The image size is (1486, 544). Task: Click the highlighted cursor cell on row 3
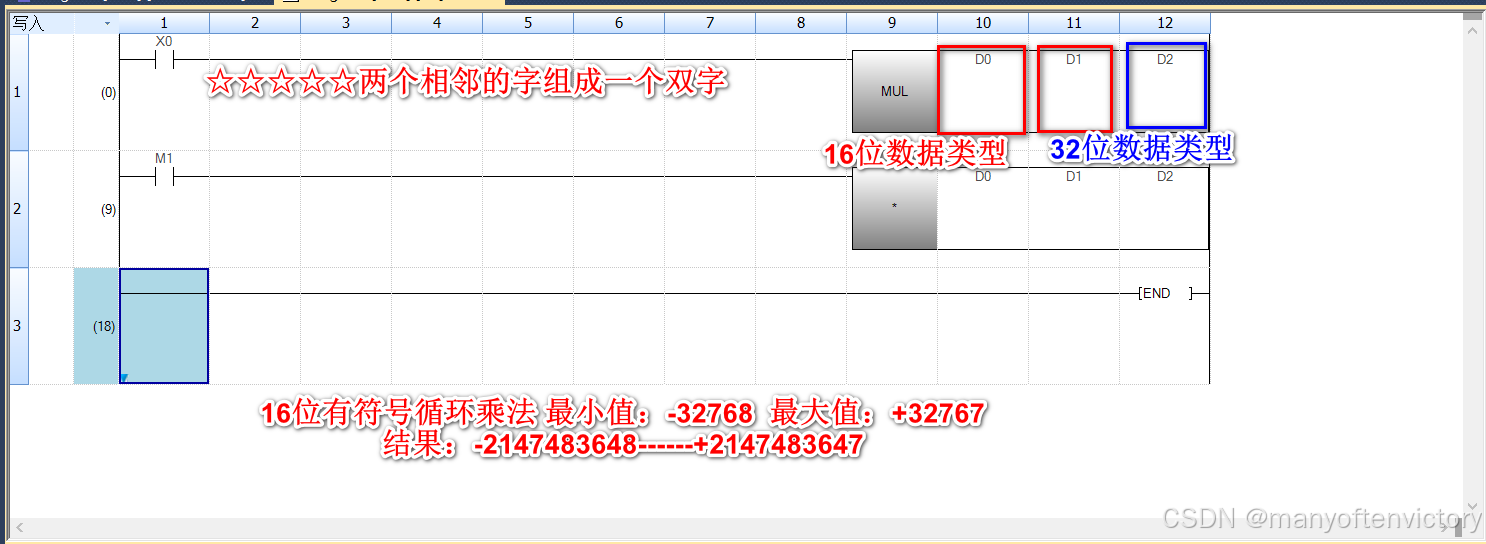[x=164, y=326]
